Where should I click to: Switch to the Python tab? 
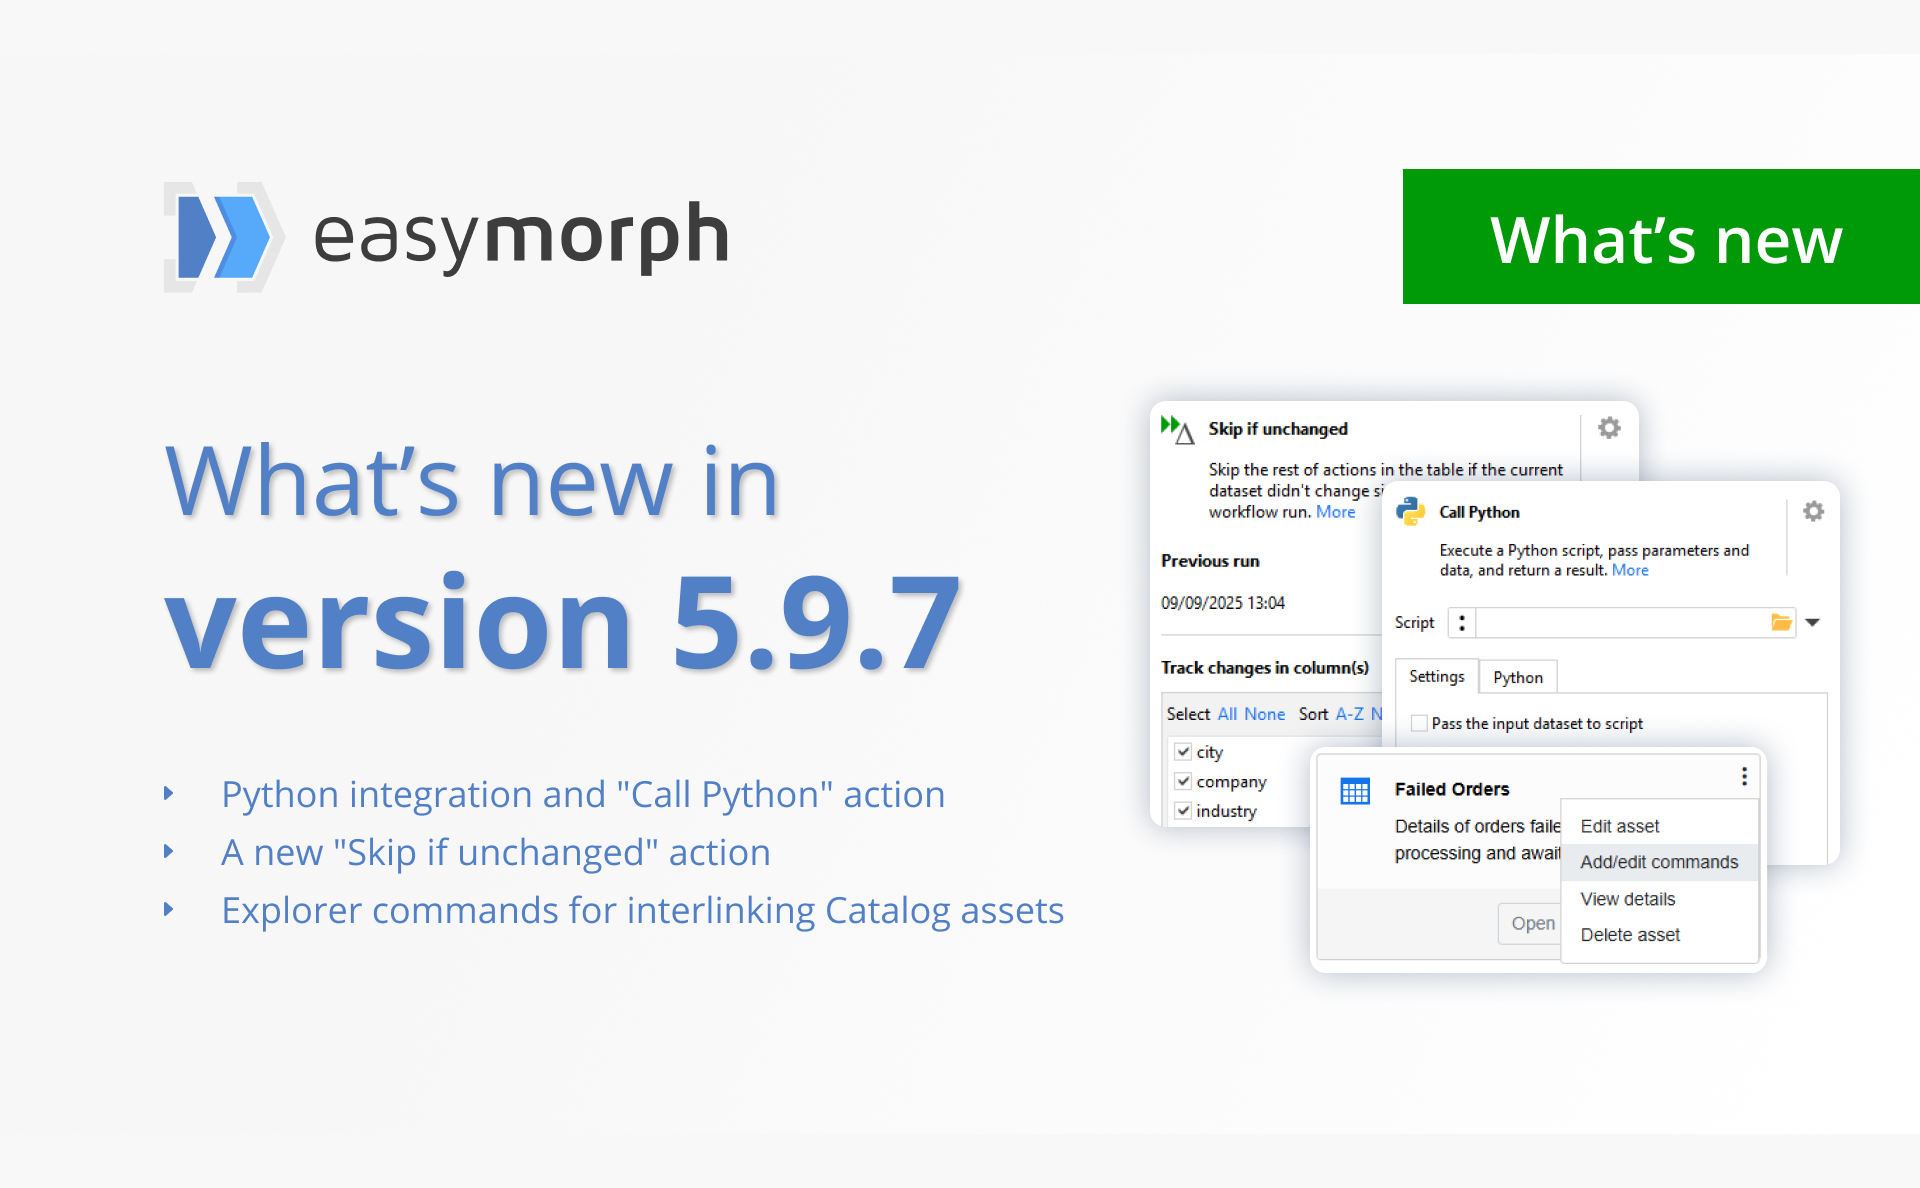pos(1518,677)
